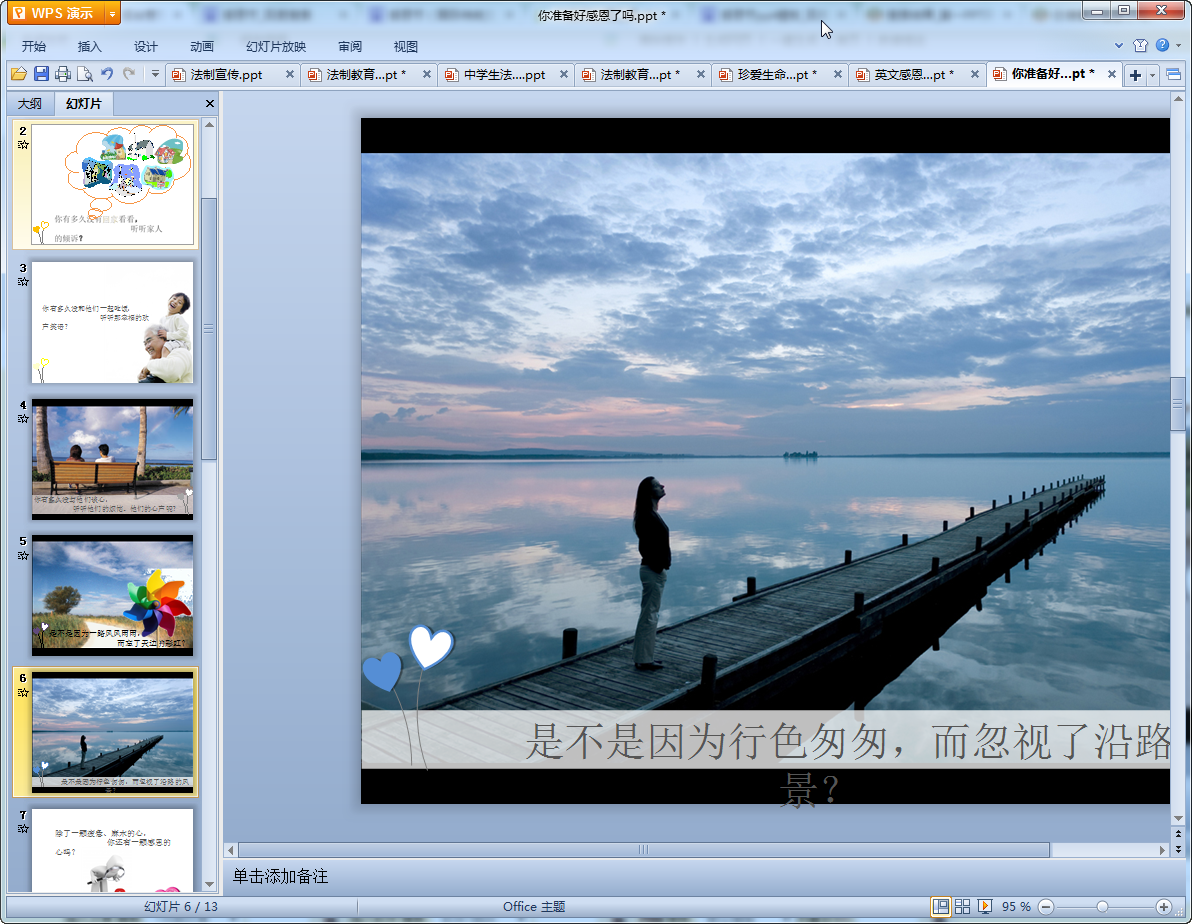
Task: Click the Print icon in quick toolbar
Action: (63, 74)
